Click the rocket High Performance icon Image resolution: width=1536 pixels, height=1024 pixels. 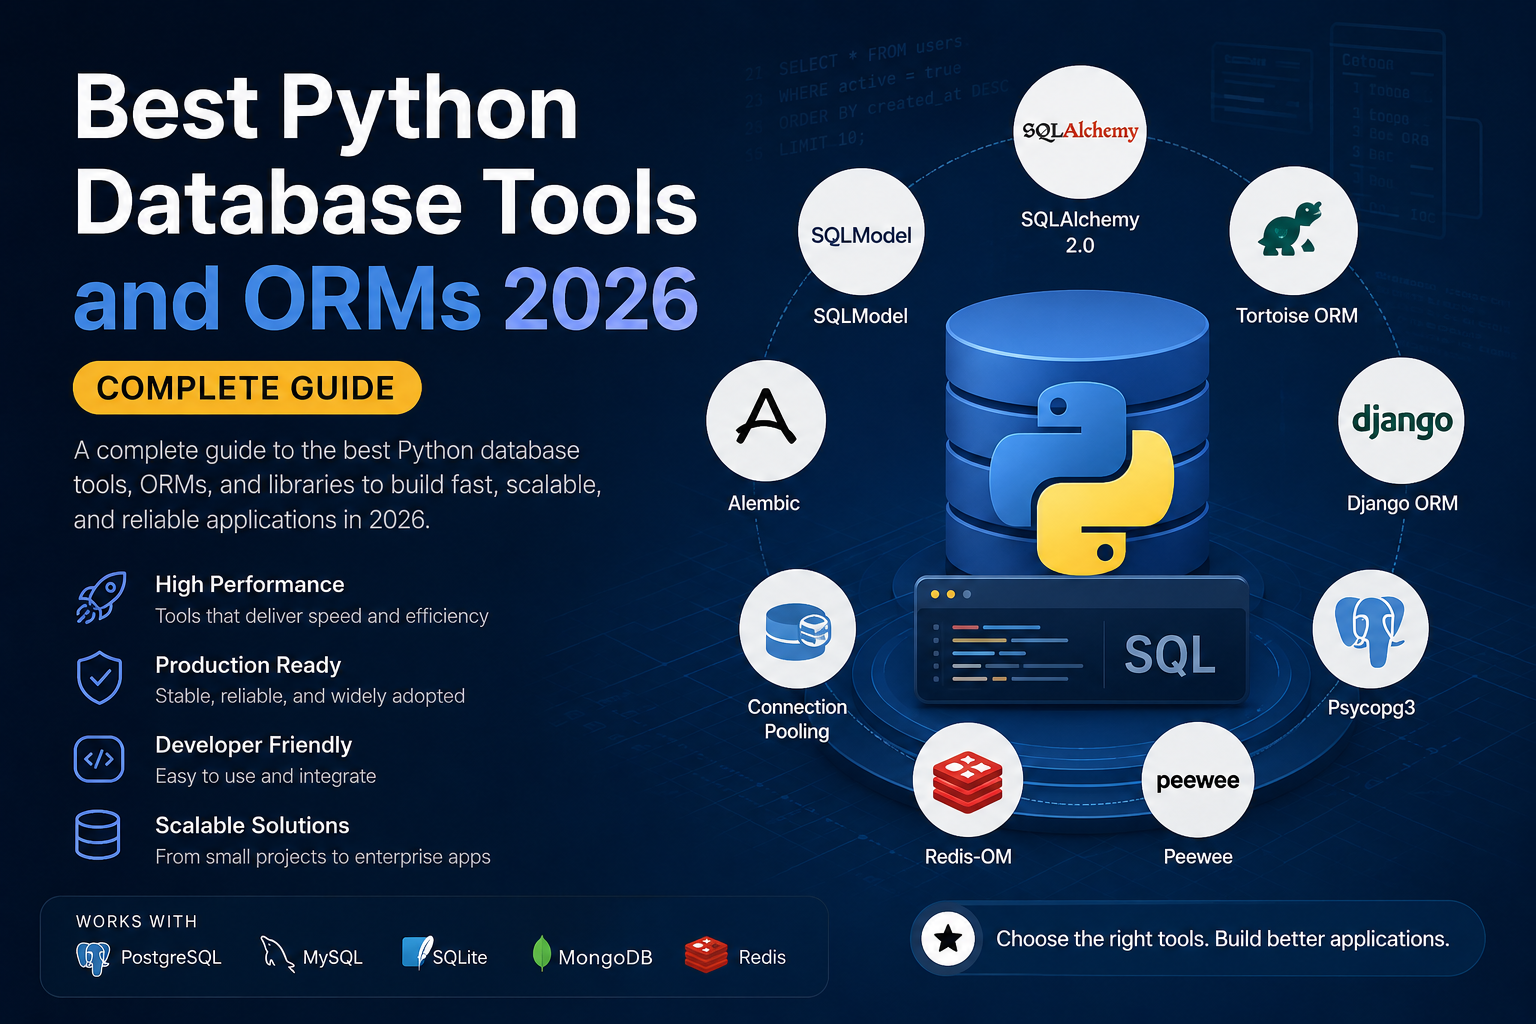[101, 598]
